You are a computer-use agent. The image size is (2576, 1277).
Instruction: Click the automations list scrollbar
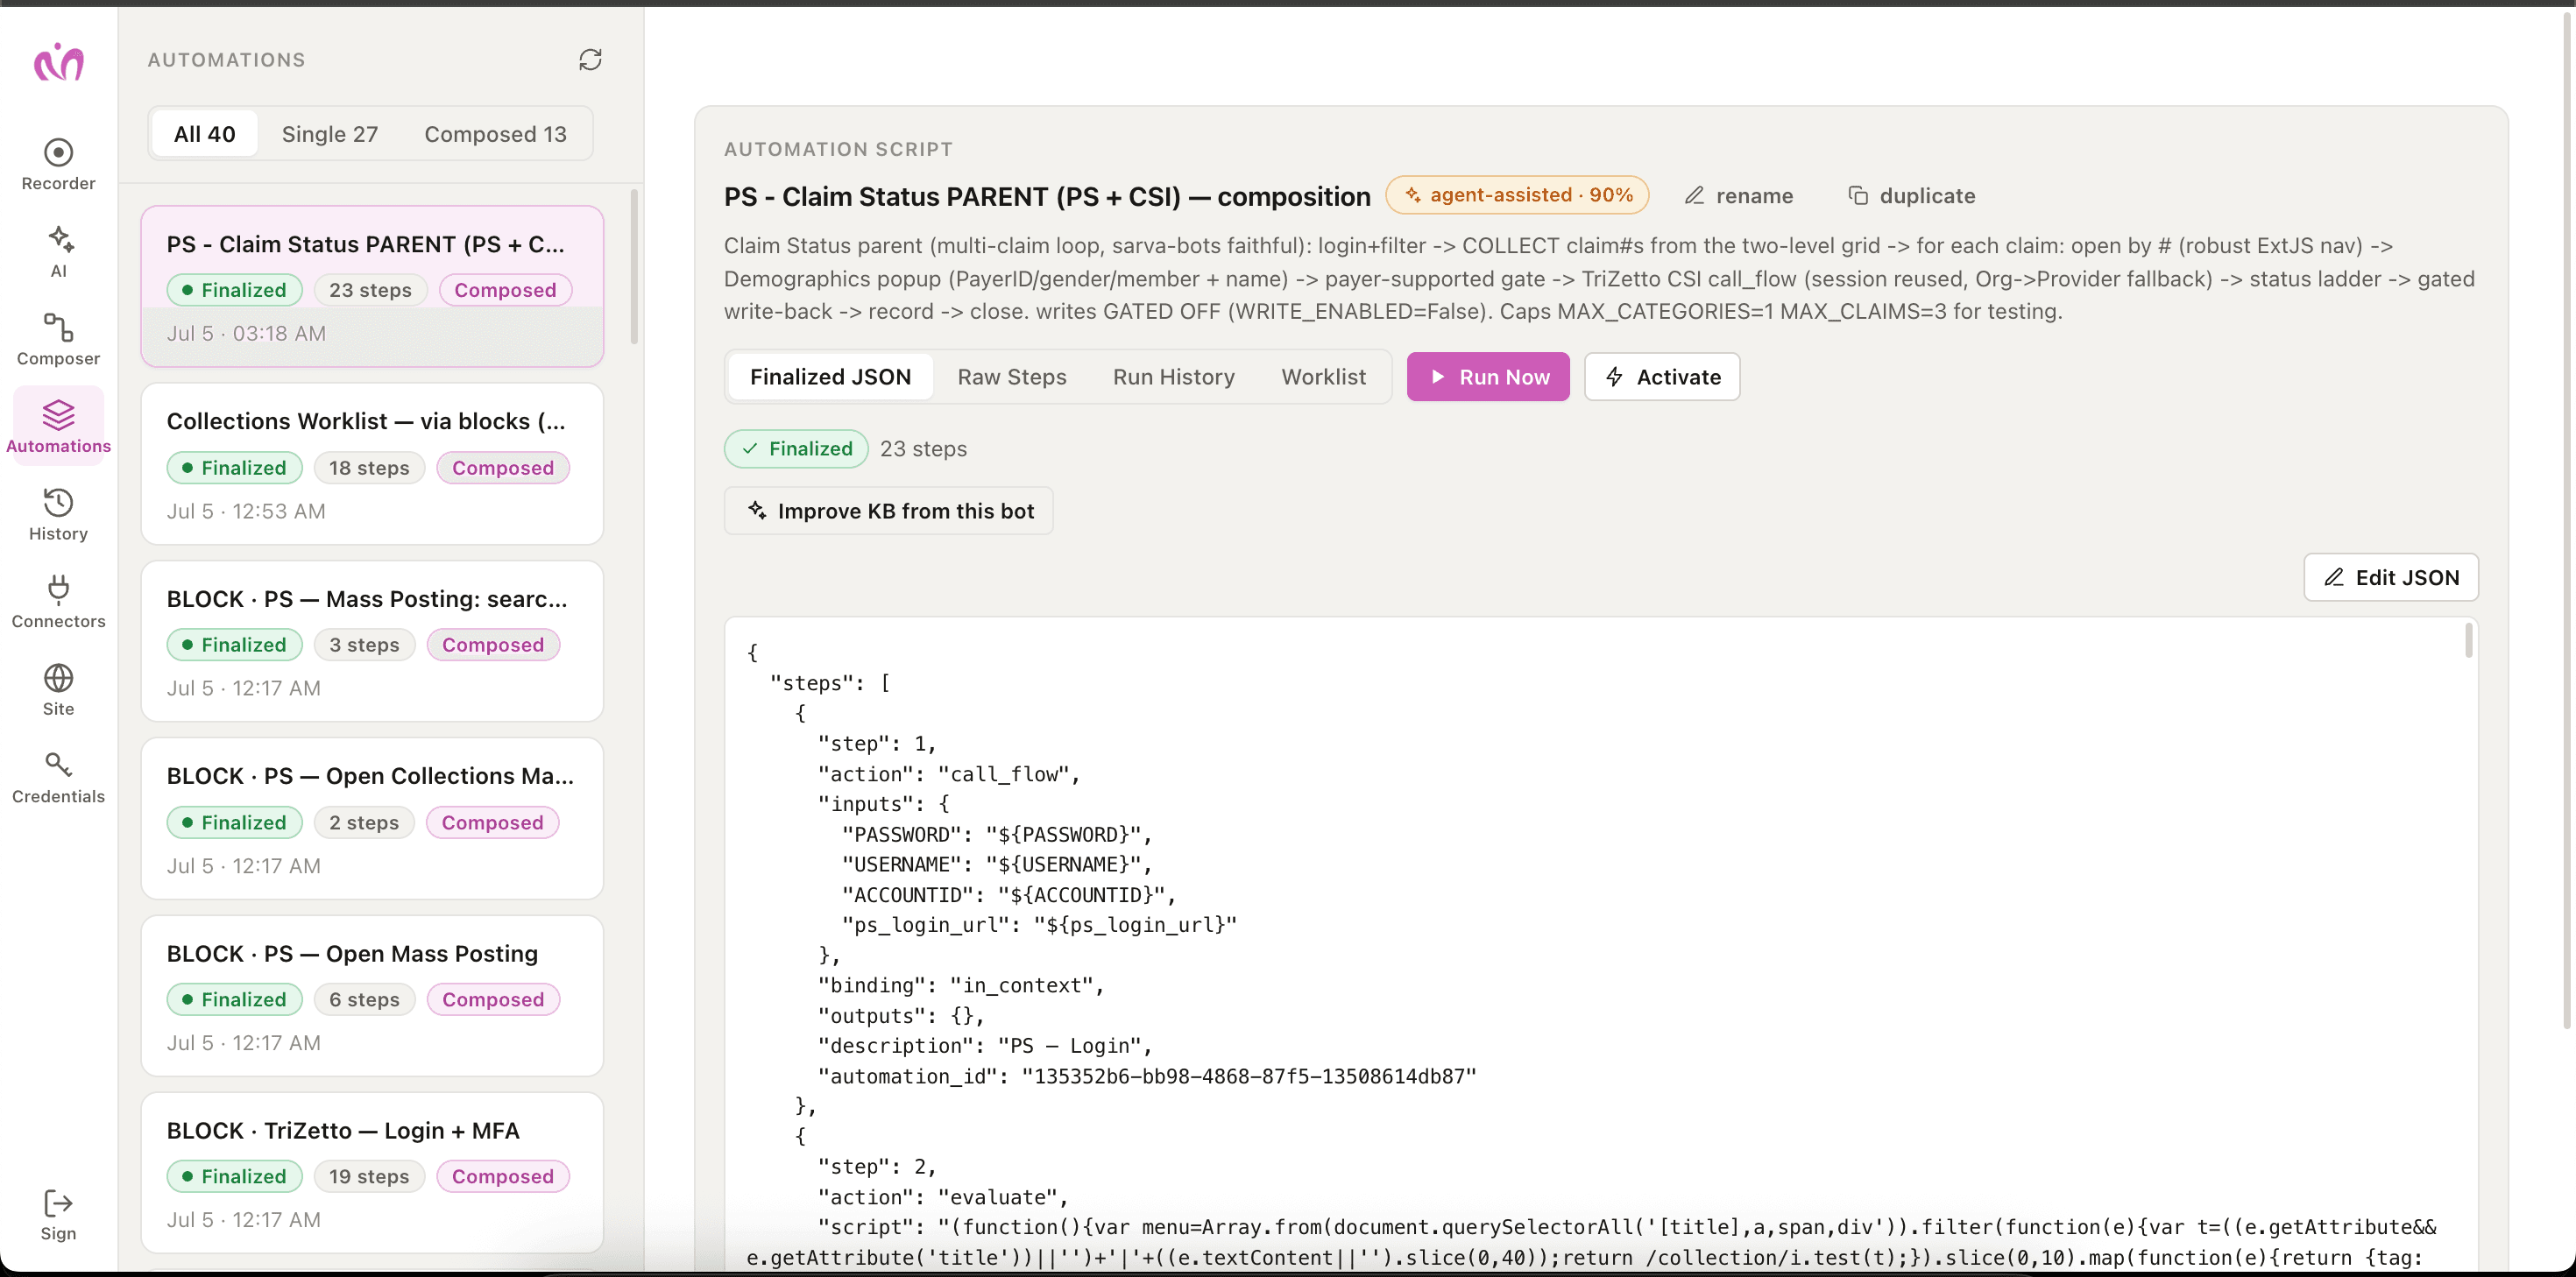coord(634,267)
